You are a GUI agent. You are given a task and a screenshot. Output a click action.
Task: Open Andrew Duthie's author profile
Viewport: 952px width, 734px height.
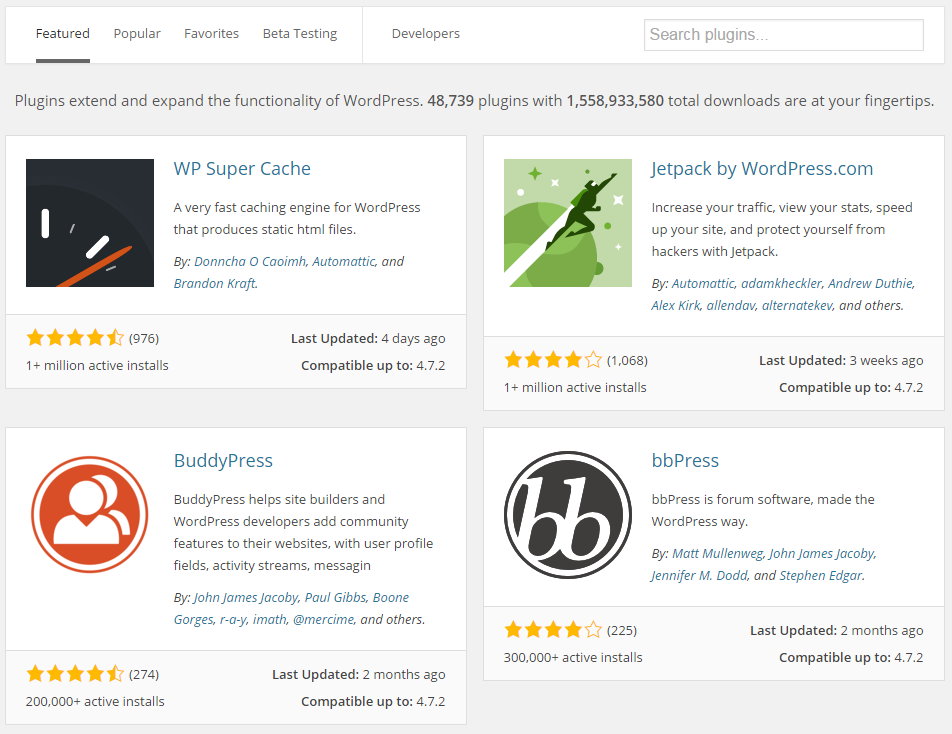pyautogui.click(x=871, y=283)
